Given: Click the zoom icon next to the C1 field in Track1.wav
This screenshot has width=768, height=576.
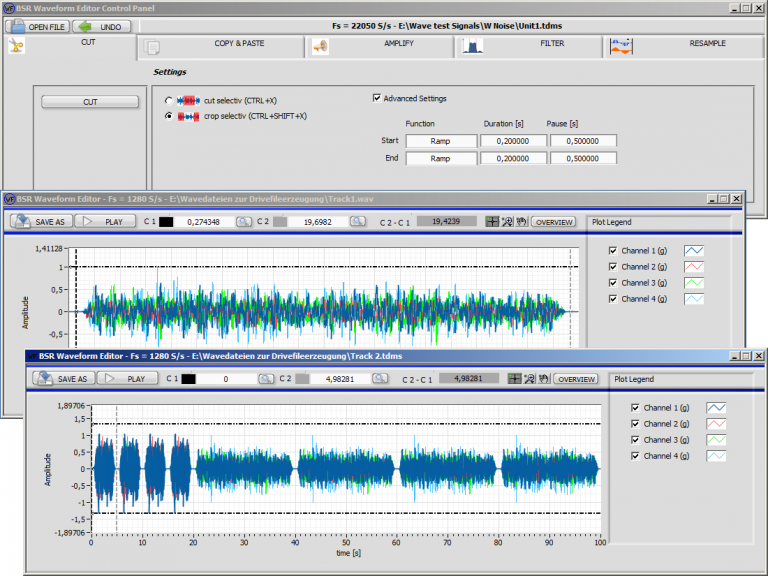Looking at the screenshot, I should click(x=244, y=221).
